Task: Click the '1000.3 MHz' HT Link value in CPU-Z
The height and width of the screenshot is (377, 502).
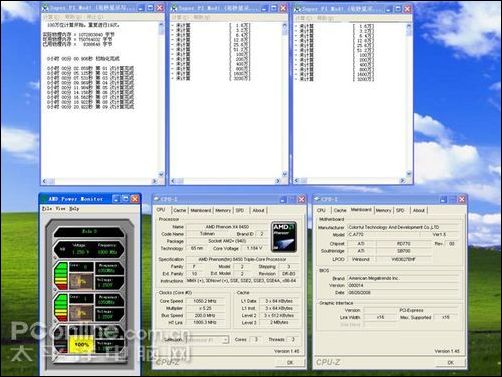Action: [x=205, y=322]
